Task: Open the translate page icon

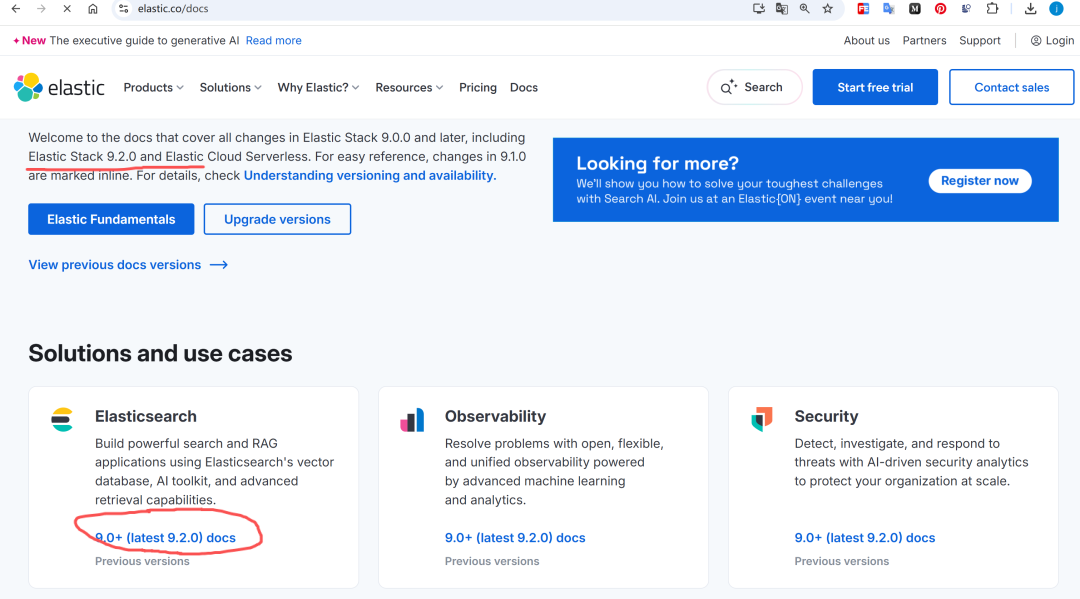Action: (x=782, y=9)
